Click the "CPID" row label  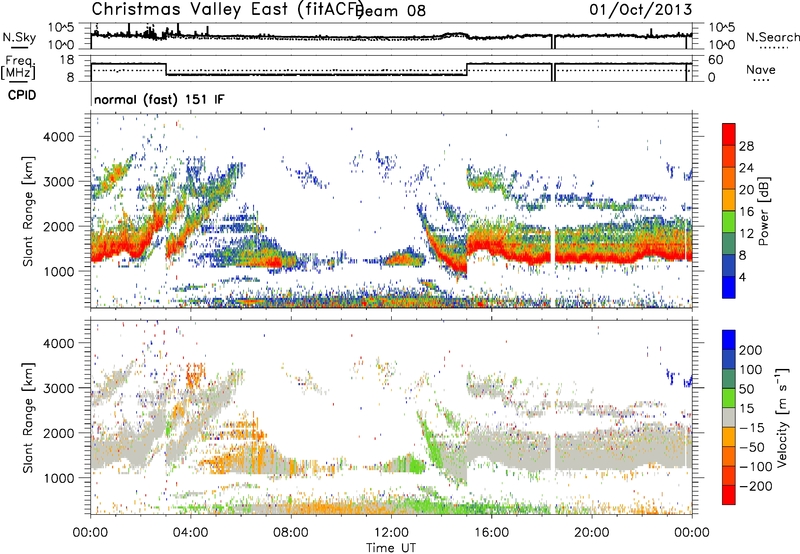point(22,95)
